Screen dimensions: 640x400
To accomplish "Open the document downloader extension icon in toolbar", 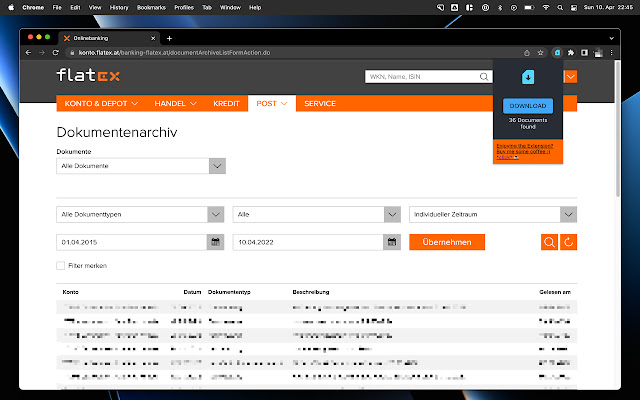I will (557, 53).
